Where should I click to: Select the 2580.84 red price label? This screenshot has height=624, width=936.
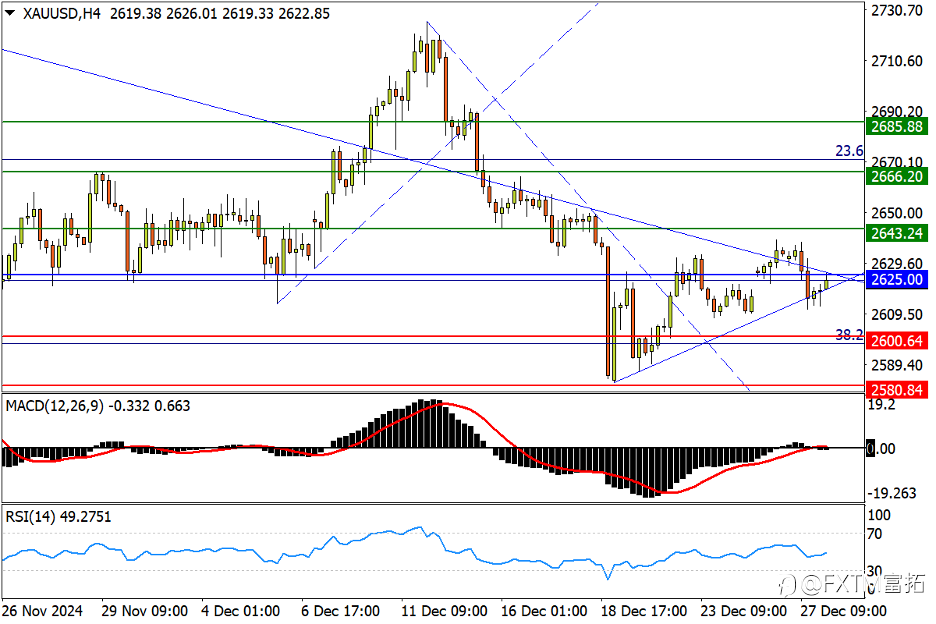(x=897, y=390)
